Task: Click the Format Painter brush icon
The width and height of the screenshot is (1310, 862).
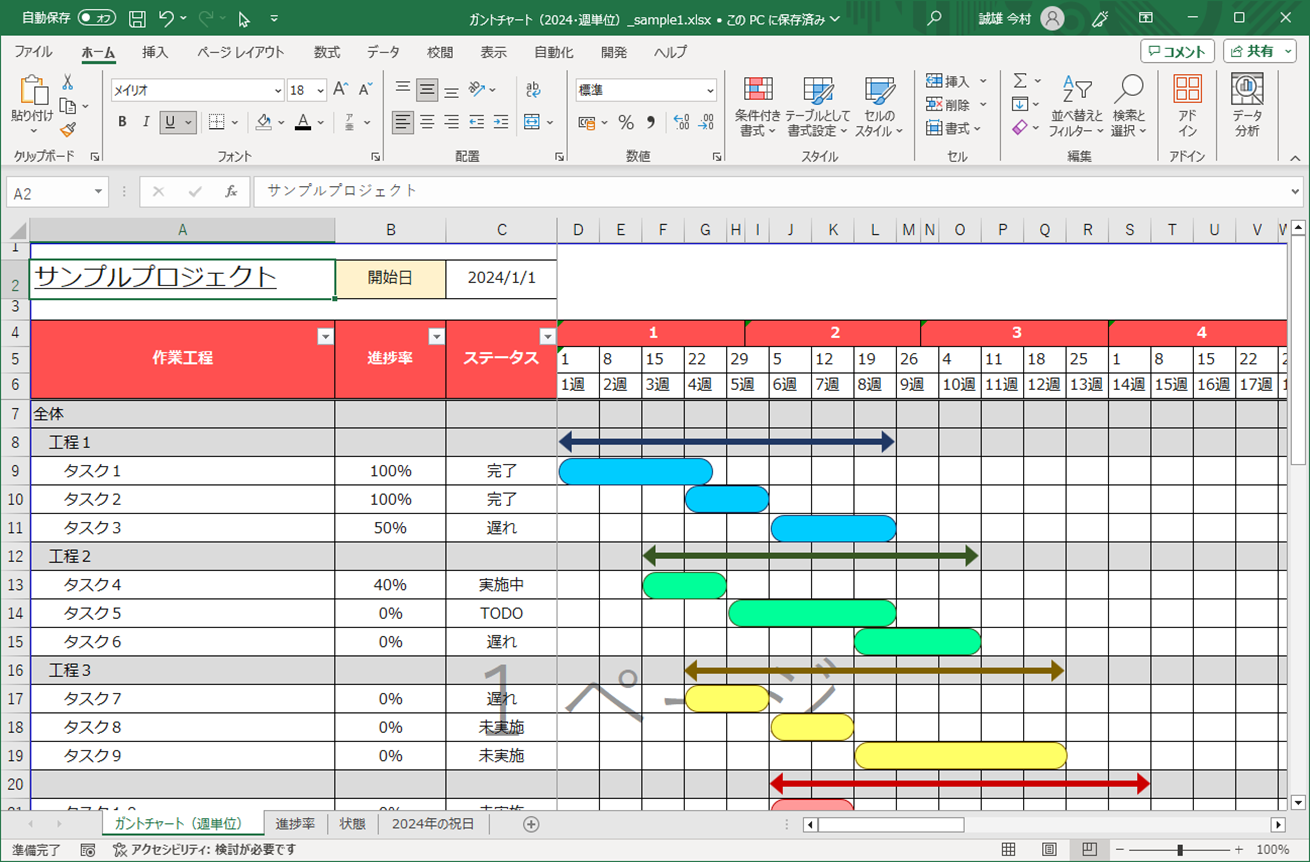Action: pos(68,129)
